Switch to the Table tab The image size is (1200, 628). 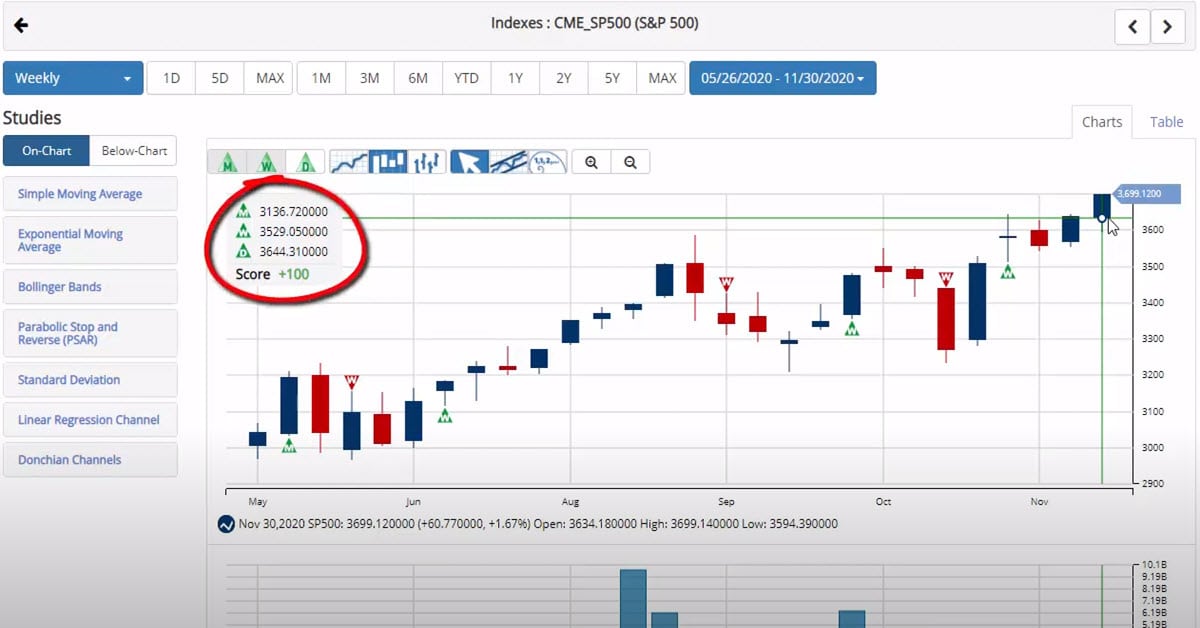[x=1166, y=122]
